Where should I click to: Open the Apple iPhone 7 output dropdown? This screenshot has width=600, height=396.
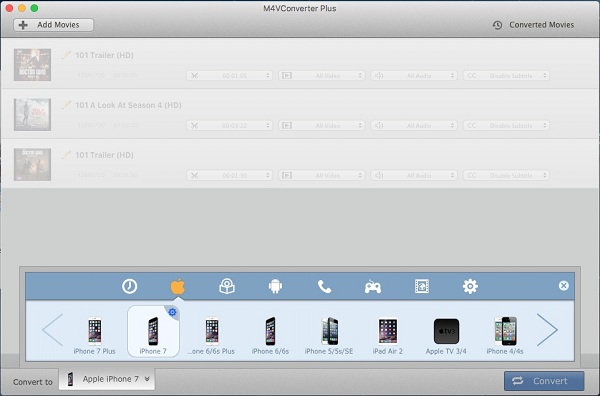pyautogui.click(x=107, y=379)
